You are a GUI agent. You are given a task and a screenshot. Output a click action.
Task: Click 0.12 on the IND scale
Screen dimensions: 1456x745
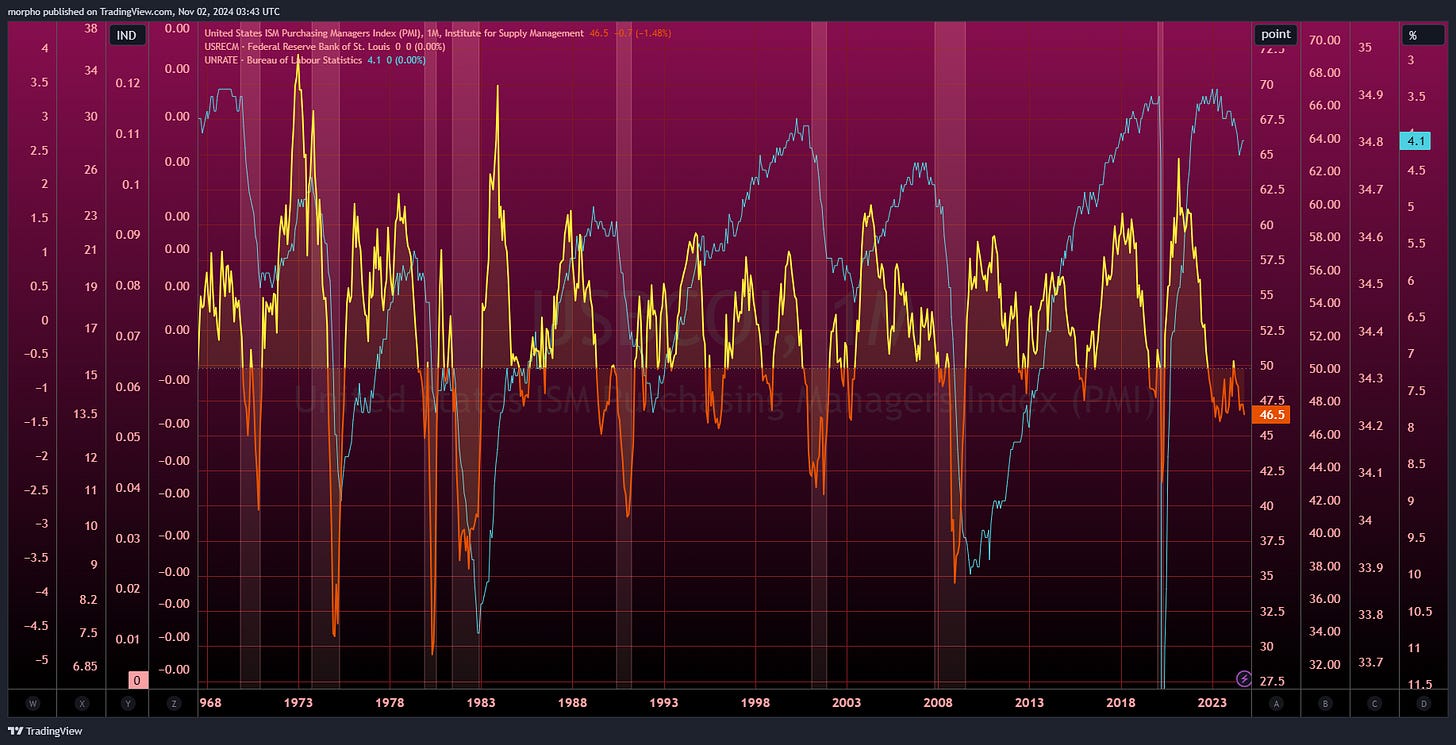tap(128, 82)
